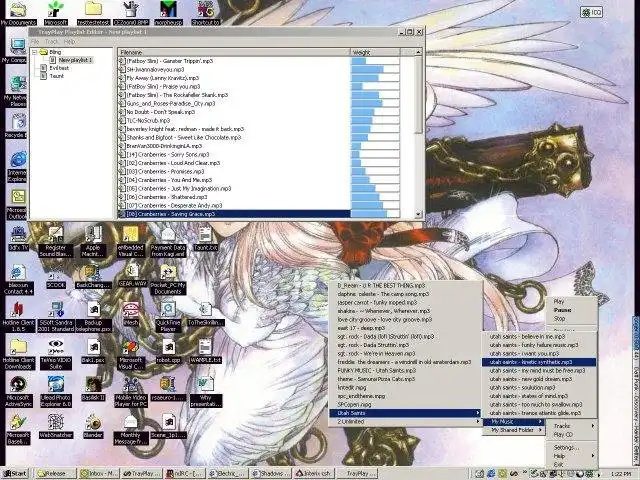Select TLC-NoScrub.mp3 in the playlist
This screenshot has width=640, height=480.
pyautogui.click(x=234, y=120)
